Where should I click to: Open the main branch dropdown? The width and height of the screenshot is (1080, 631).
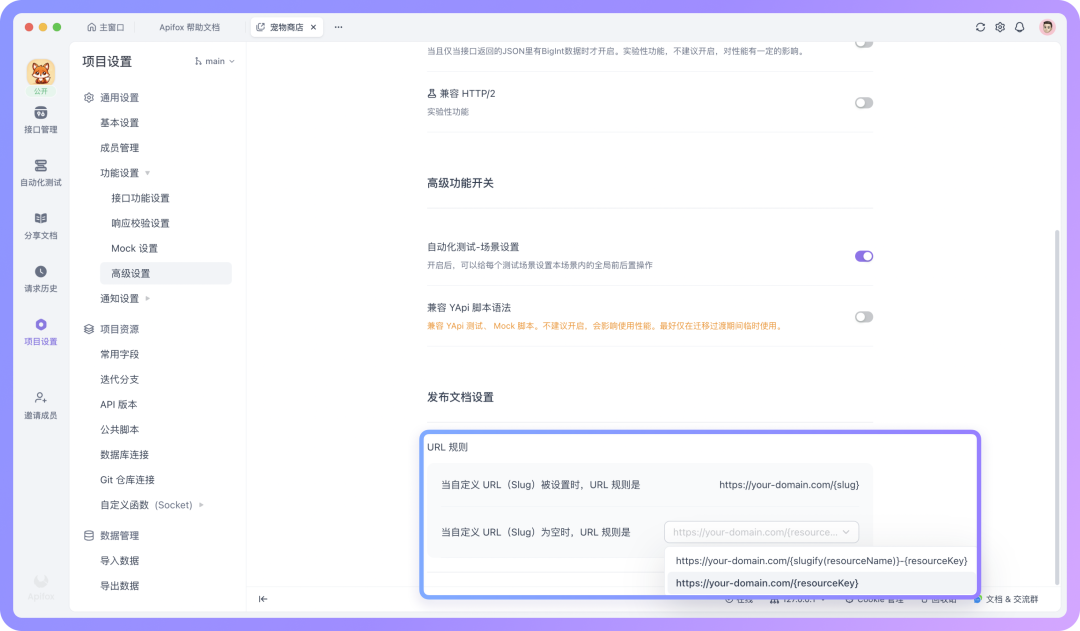coord(215,61)
